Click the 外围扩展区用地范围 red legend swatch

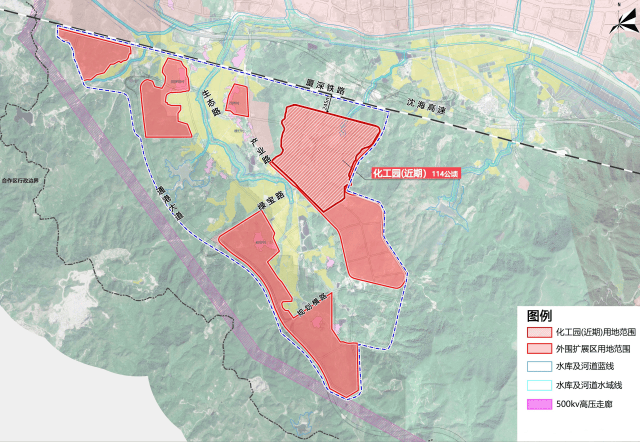pyautogui.click(x=539, y=349)
